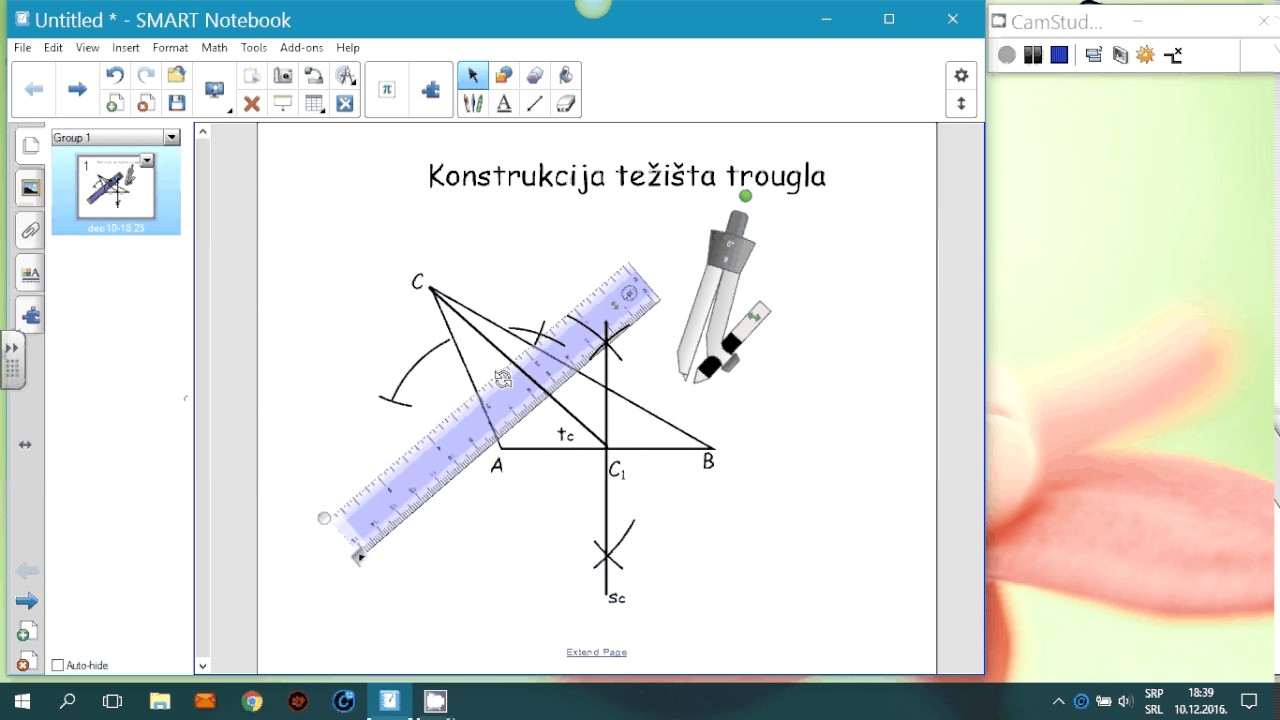
Task: Select the Eraser tool
Action: (x=566, y=103)
